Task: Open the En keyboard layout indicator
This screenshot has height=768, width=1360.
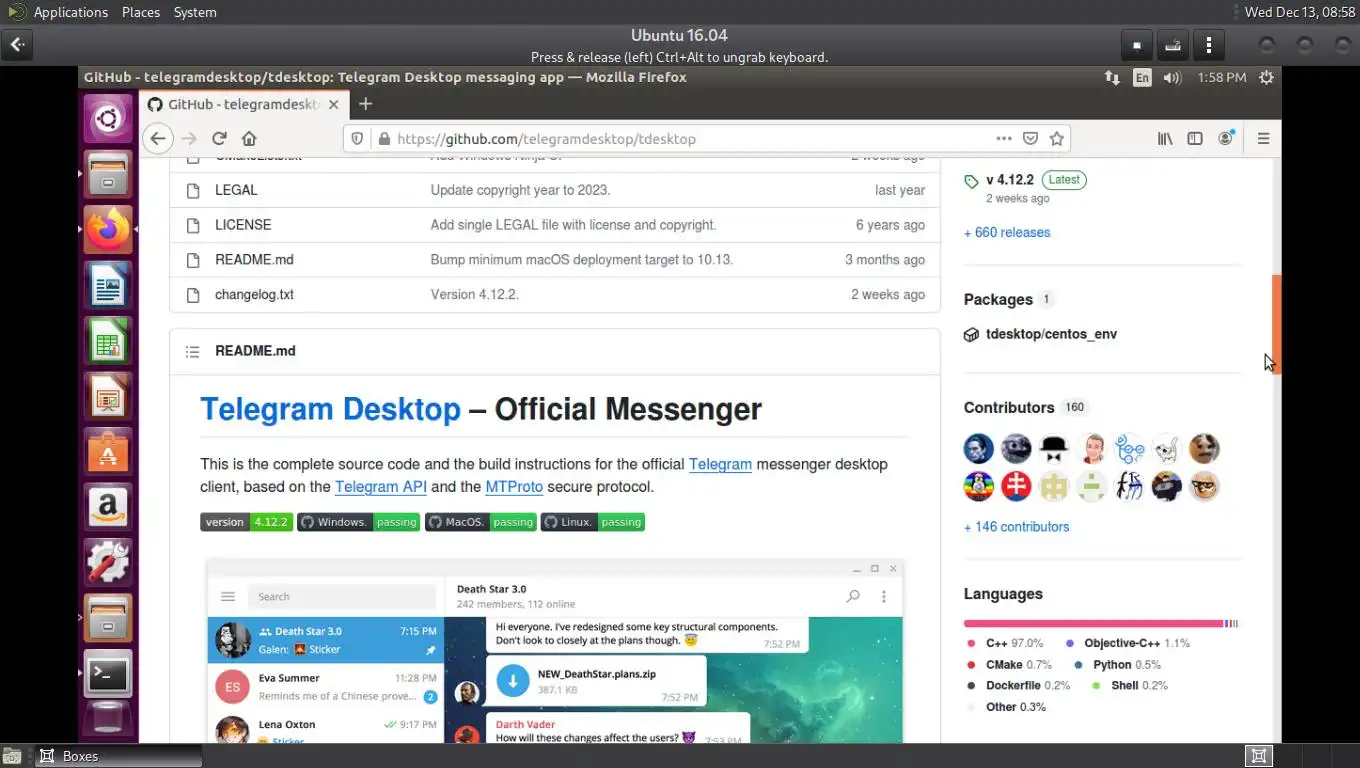Action: 1142,77
